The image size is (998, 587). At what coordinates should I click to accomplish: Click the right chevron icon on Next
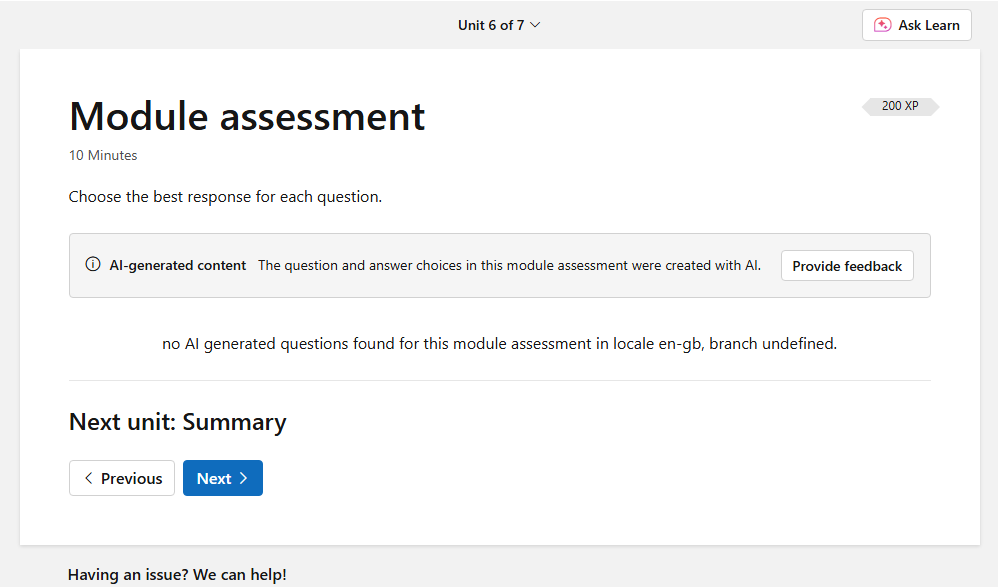point(243,478)
